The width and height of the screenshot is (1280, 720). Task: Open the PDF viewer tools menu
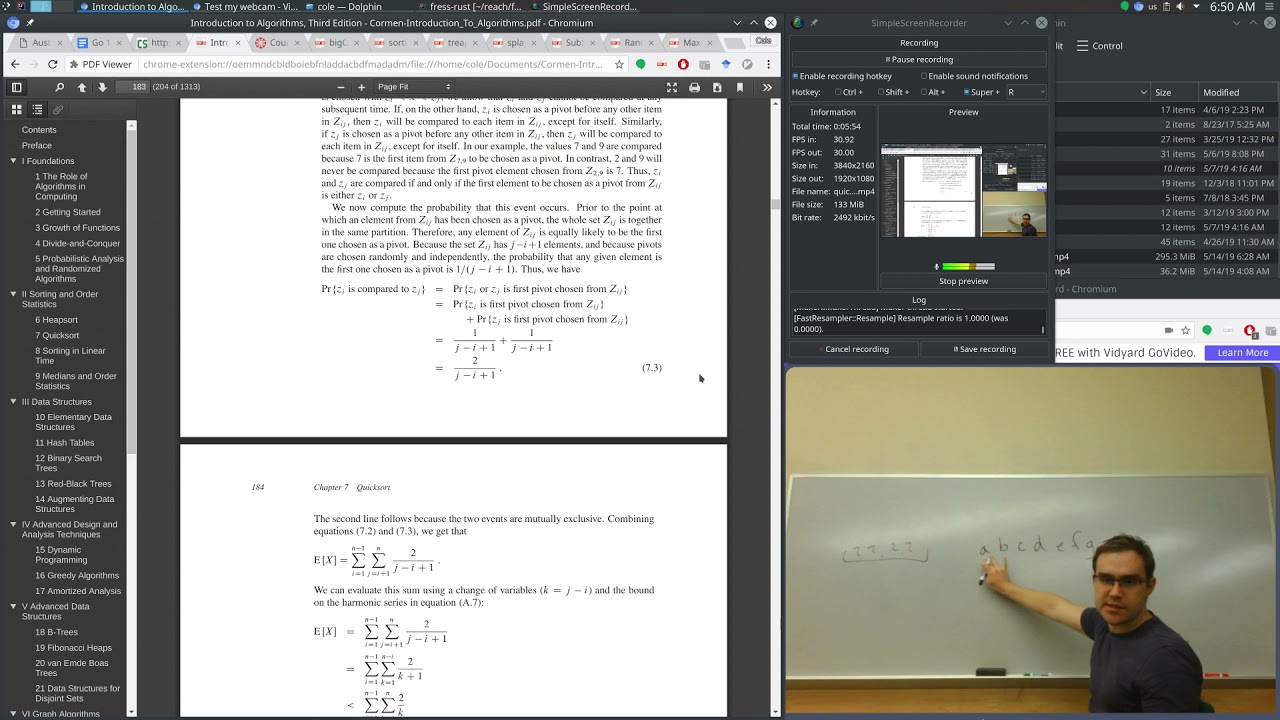[x=767, y=87]
